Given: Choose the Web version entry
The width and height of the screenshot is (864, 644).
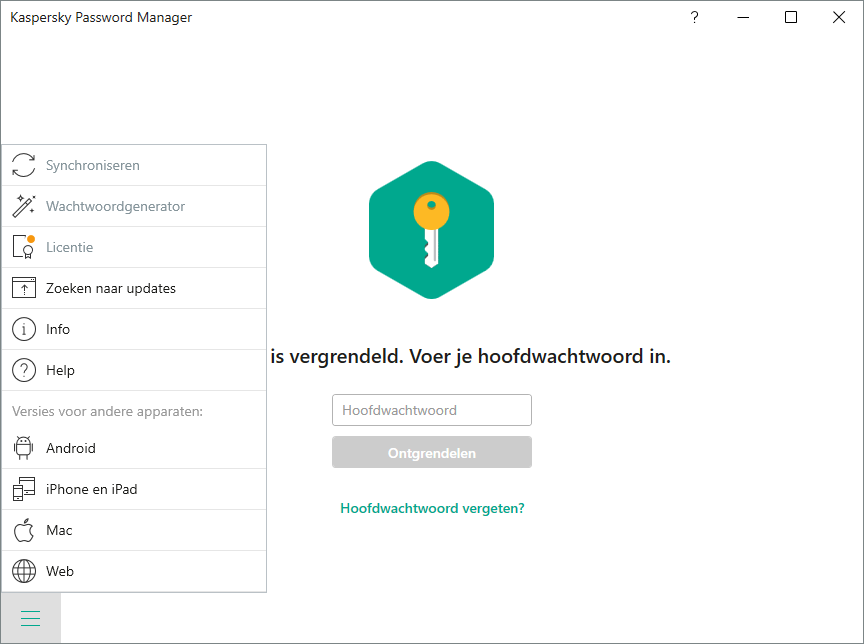Looking at the screenshot, I should pos(134,571).
